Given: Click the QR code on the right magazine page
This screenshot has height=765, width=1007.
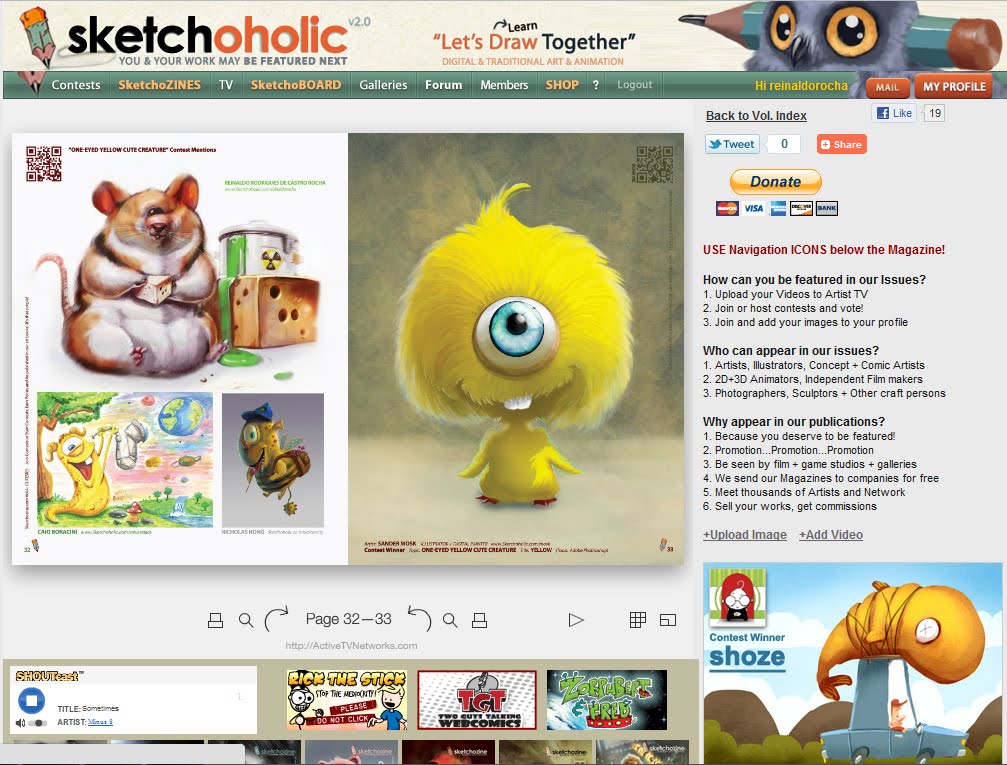Looking at the screenshot, I should [x=653, y=164].
